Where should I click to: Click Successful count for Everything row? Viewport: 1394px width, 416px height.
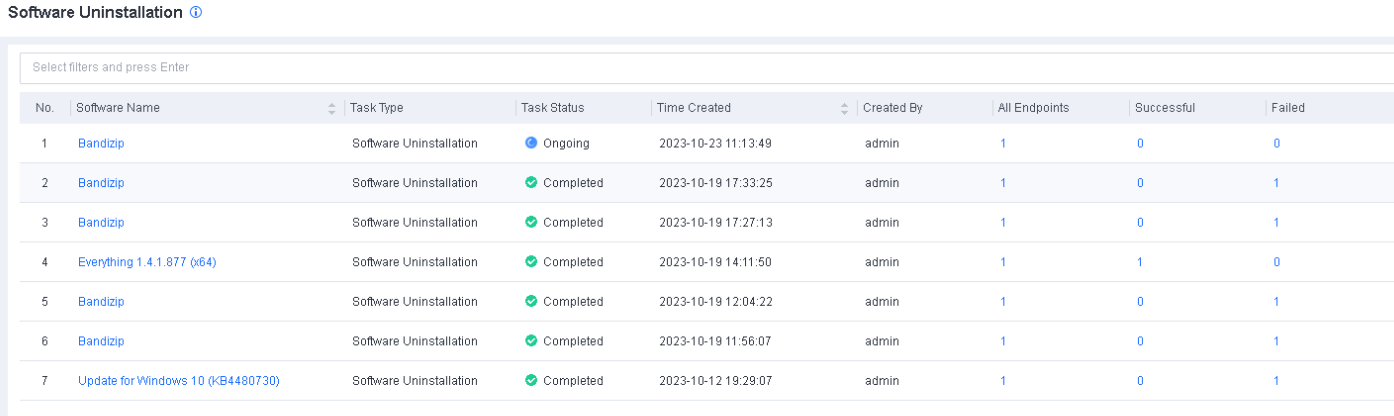click(1140, 262)
